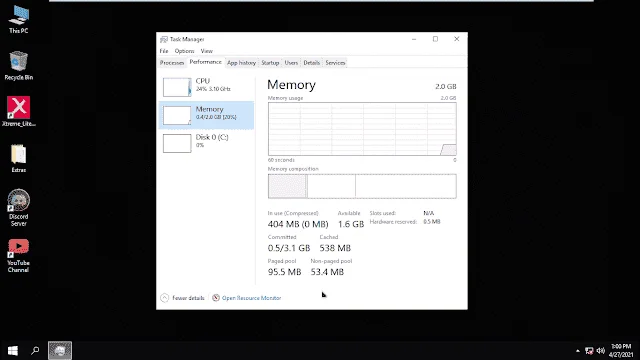Open This PC desktop icon
This screenshot has height=360, width=640.
point(18,19)
